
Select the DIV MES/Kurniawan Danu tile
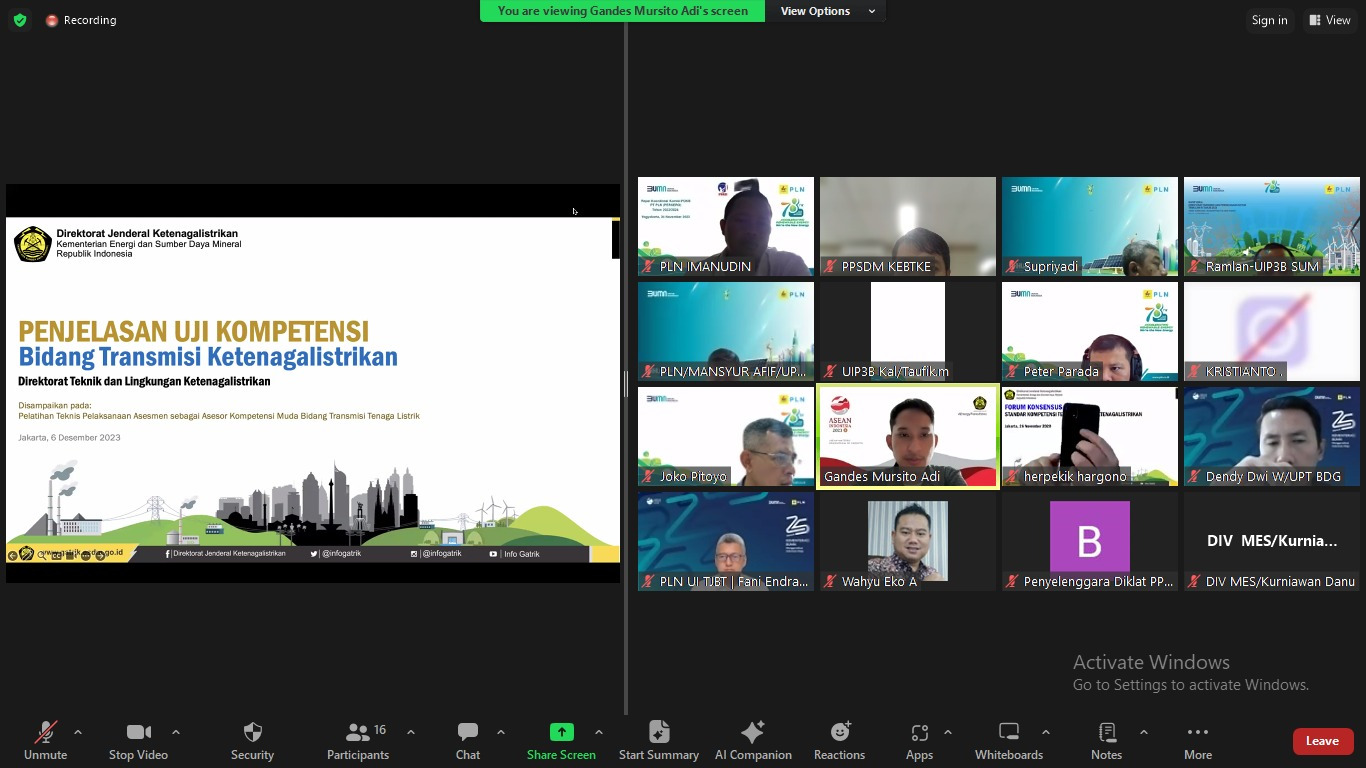point(1272,542)
